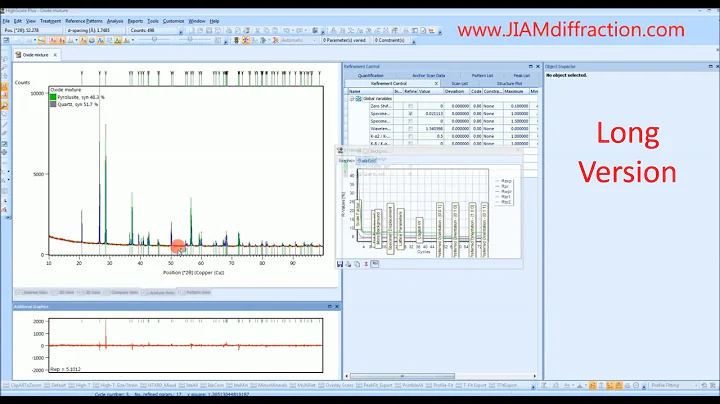
Task: Adjust the second toolbar slider handle
Action: (190, 40)
